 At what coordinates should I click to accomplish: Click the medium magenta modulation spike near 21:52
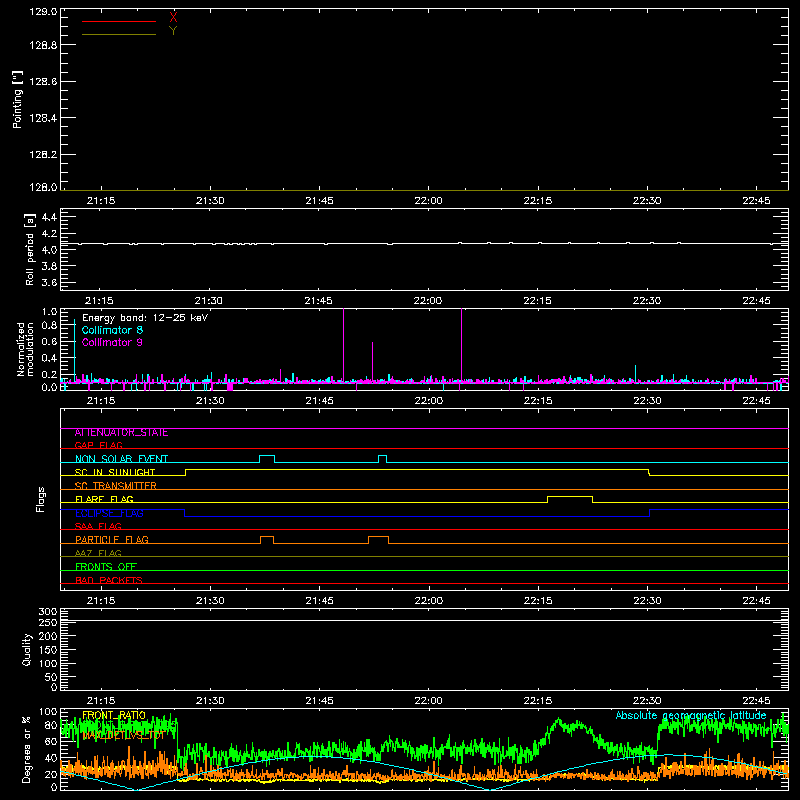372,361
